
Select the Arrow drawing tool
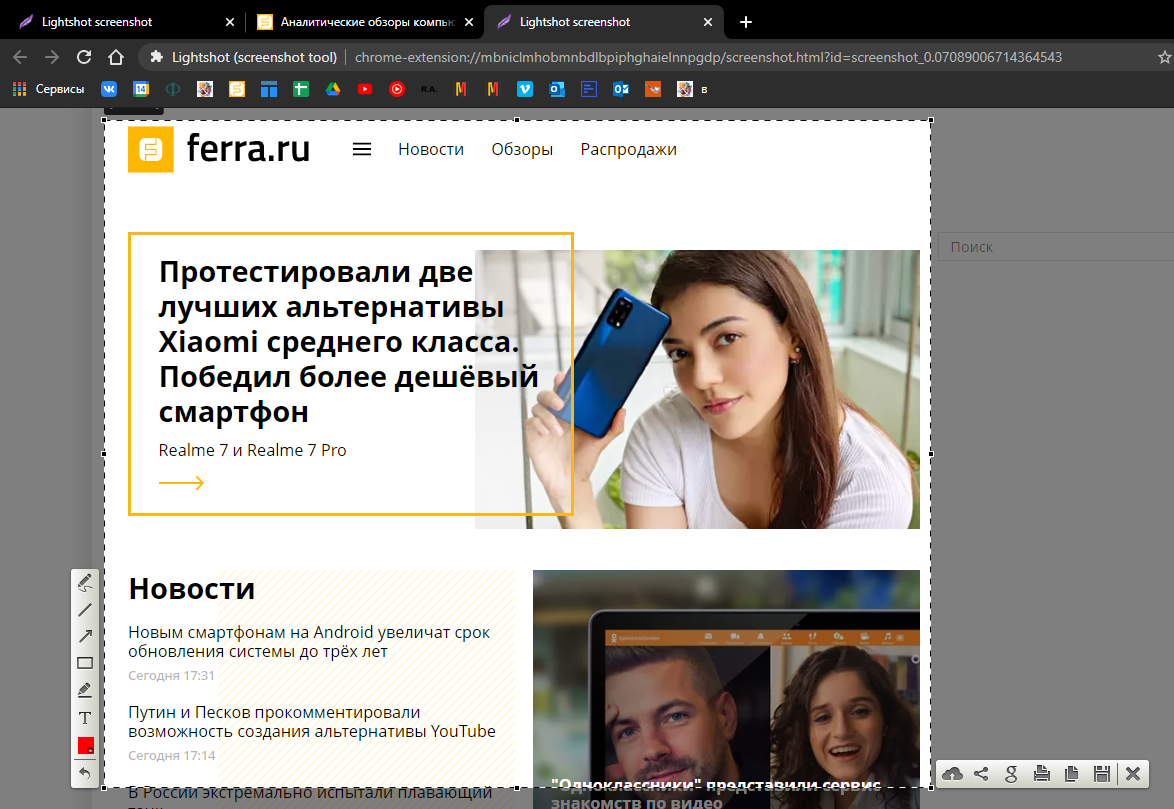pos(85,636)
